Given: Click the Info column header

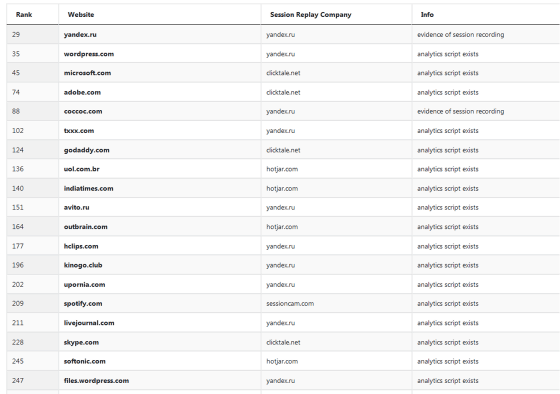Looking at the screenshot, I should 427,15.
